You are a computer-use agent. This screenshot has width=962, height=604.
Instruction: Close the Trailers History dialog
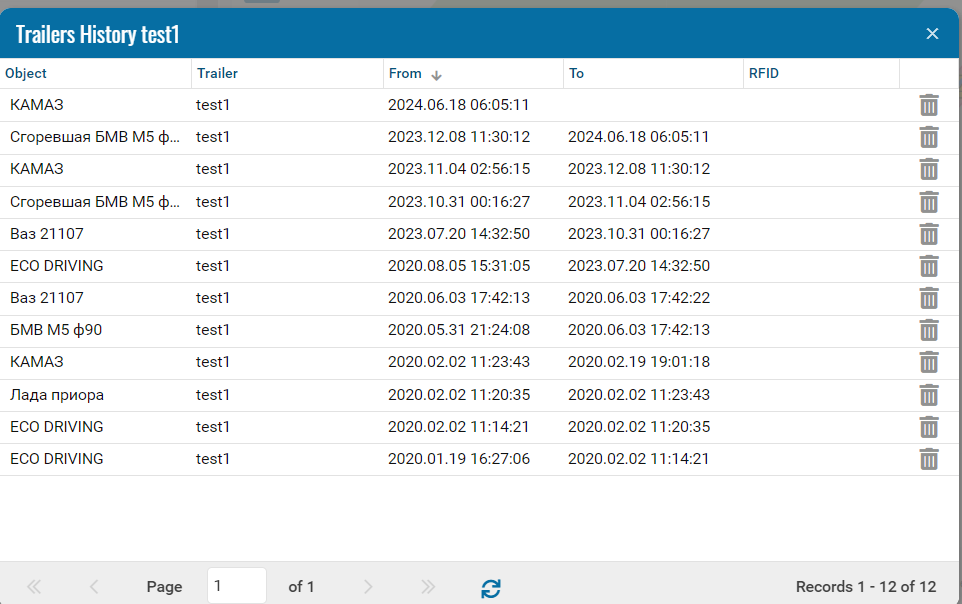coord(932,34)
